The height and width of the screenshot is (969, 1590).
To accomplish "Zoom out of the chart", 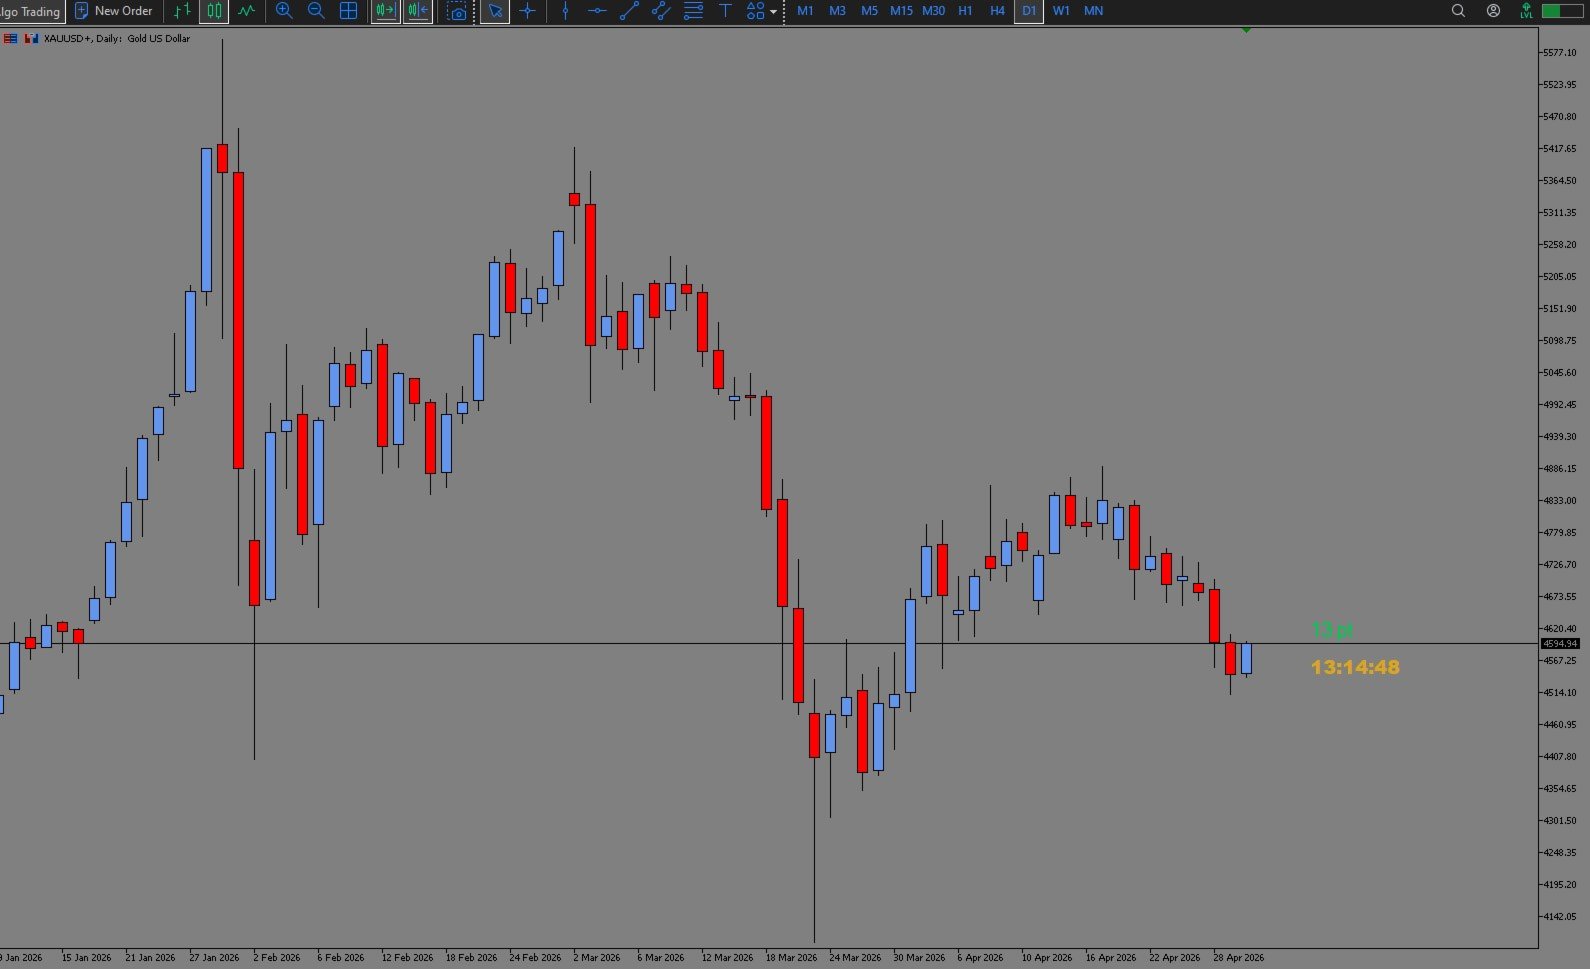I will click(x=316, y=11).
